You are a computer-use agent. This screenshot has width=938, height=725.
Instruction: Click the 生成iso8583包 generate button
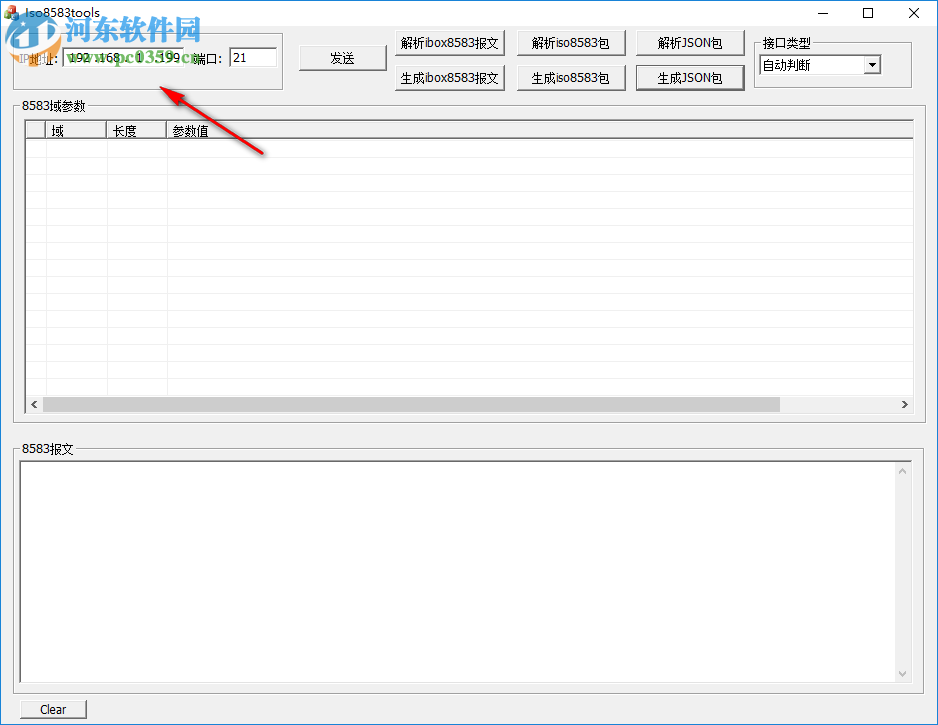tap(570, 77)
